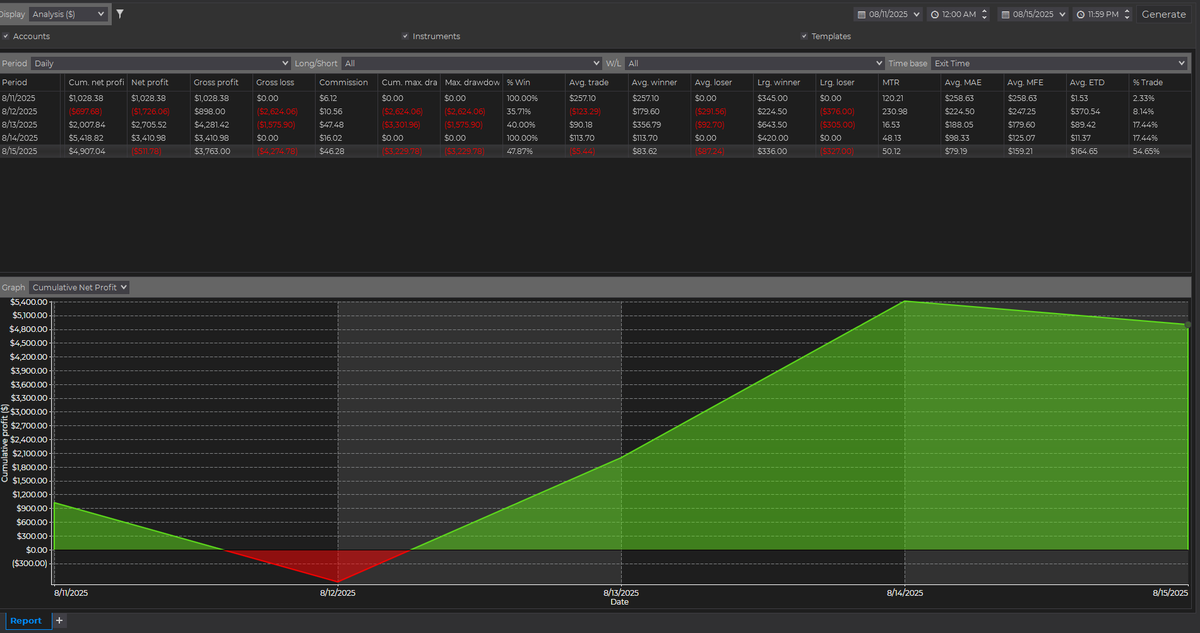Screen dimensions: 1200x633
Task: Click the Avg. loser column header
Action: click(x=722, y=82)
